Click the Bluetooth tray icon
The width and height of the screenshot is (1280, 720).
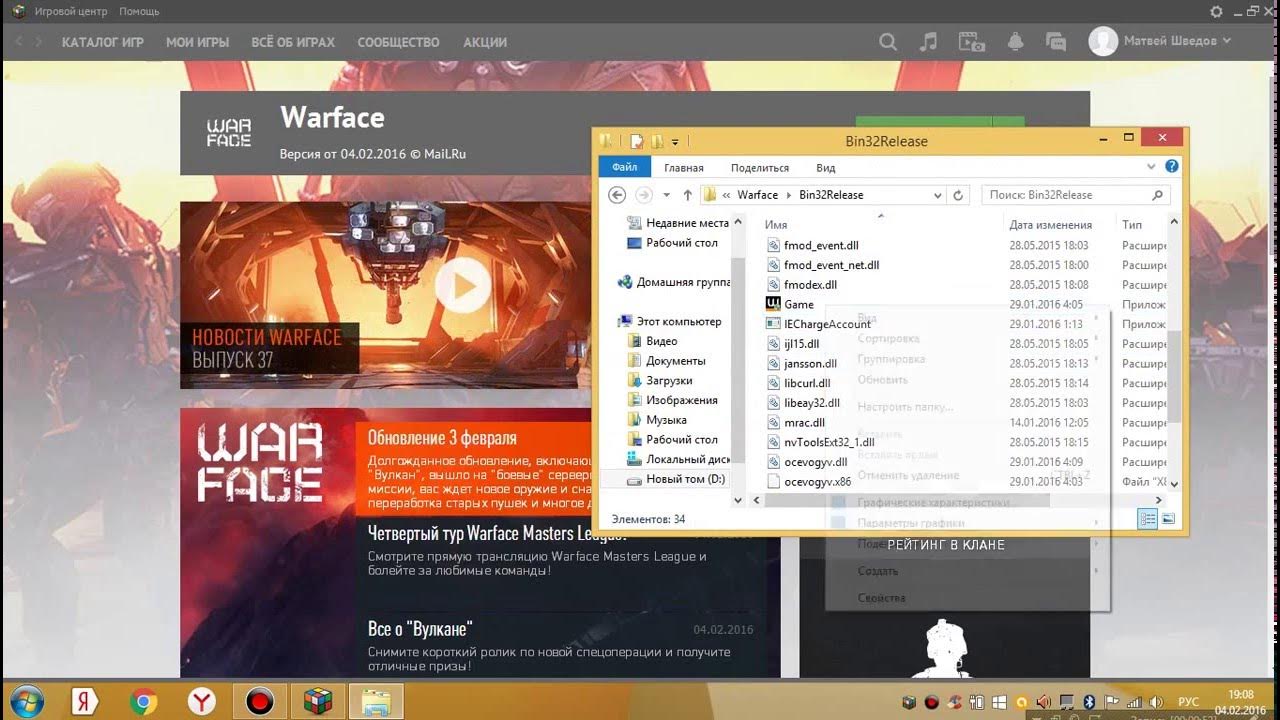[x=1089, y=702]
